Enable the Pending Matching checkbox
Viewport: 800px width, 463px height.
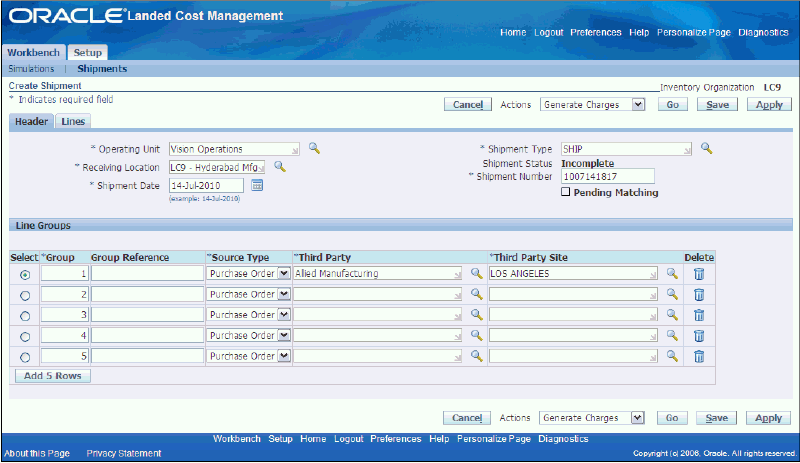(566, 193)
